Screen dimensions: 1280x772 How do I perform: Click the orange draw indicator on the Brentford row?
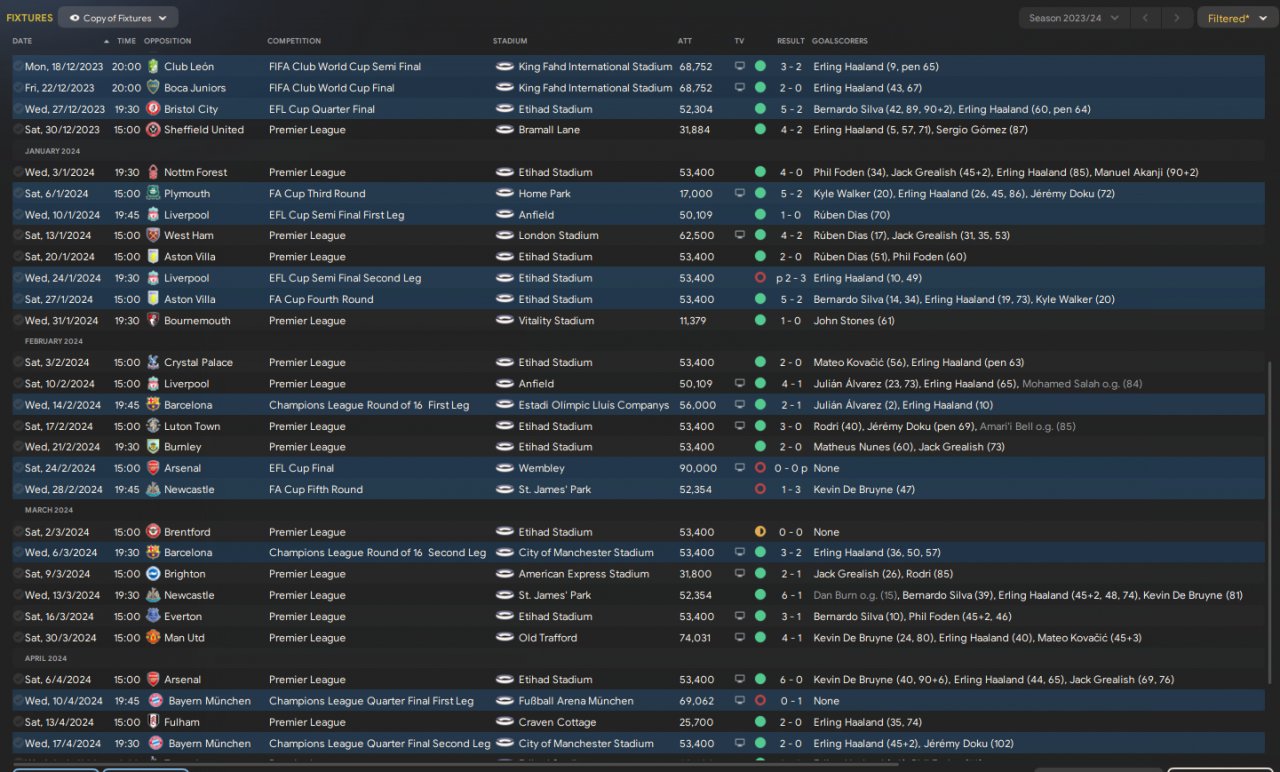[760, 532]
